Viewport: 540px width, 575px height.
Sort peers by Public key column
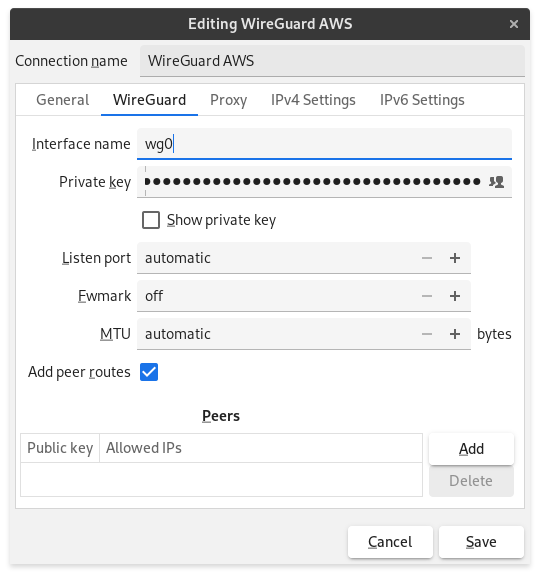[60, 448]
